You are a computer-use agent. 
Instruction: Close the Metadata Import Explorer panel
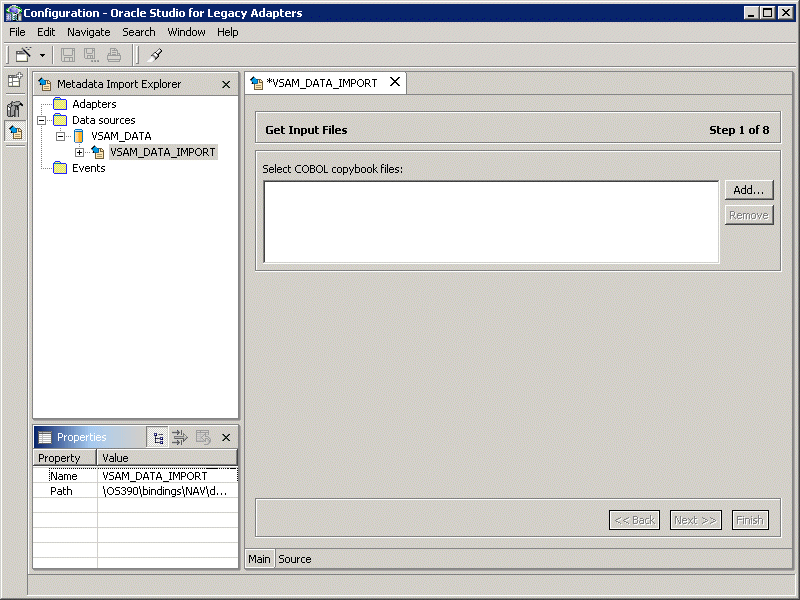(226, 84)
